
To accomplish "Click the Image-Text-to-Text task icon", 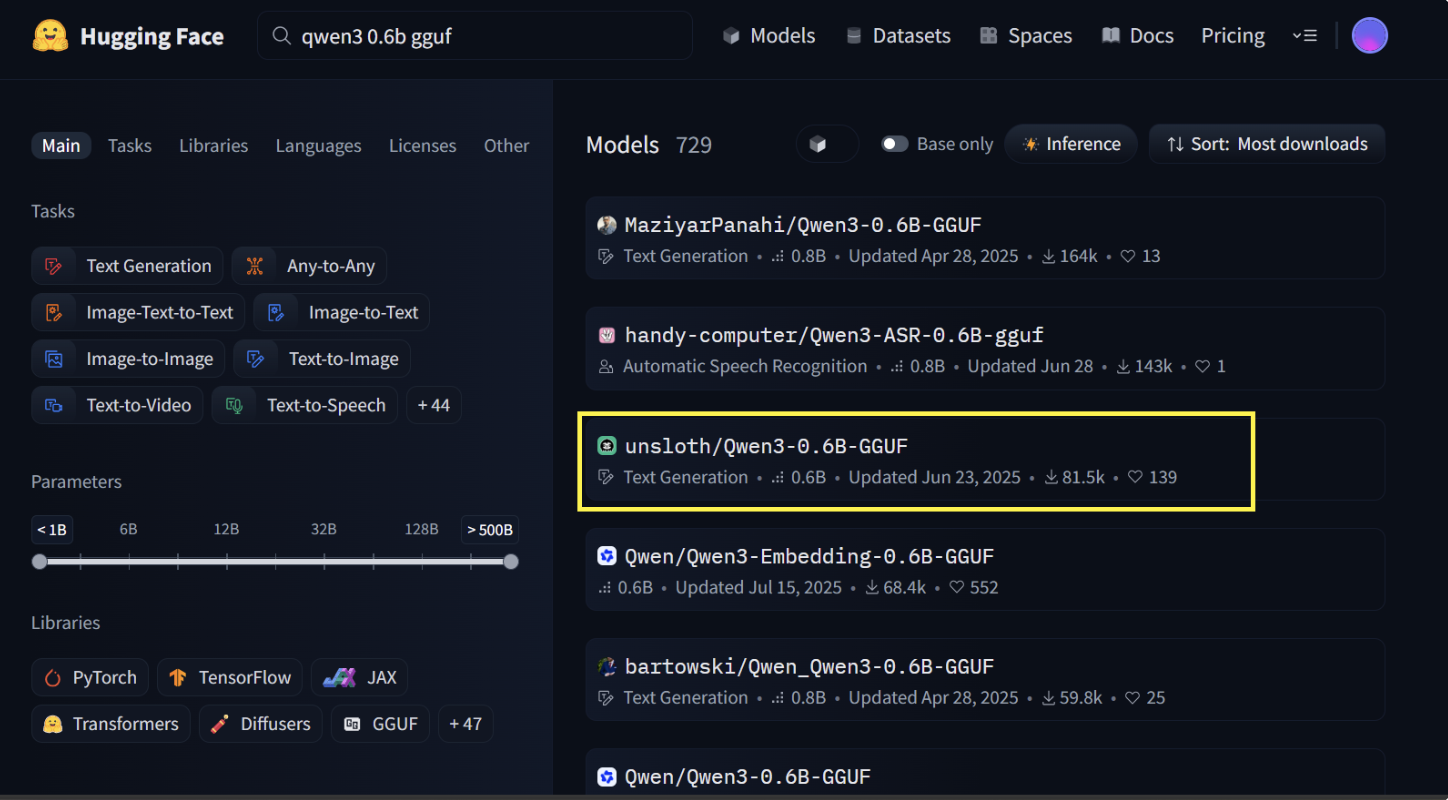I will coord(54,312).
